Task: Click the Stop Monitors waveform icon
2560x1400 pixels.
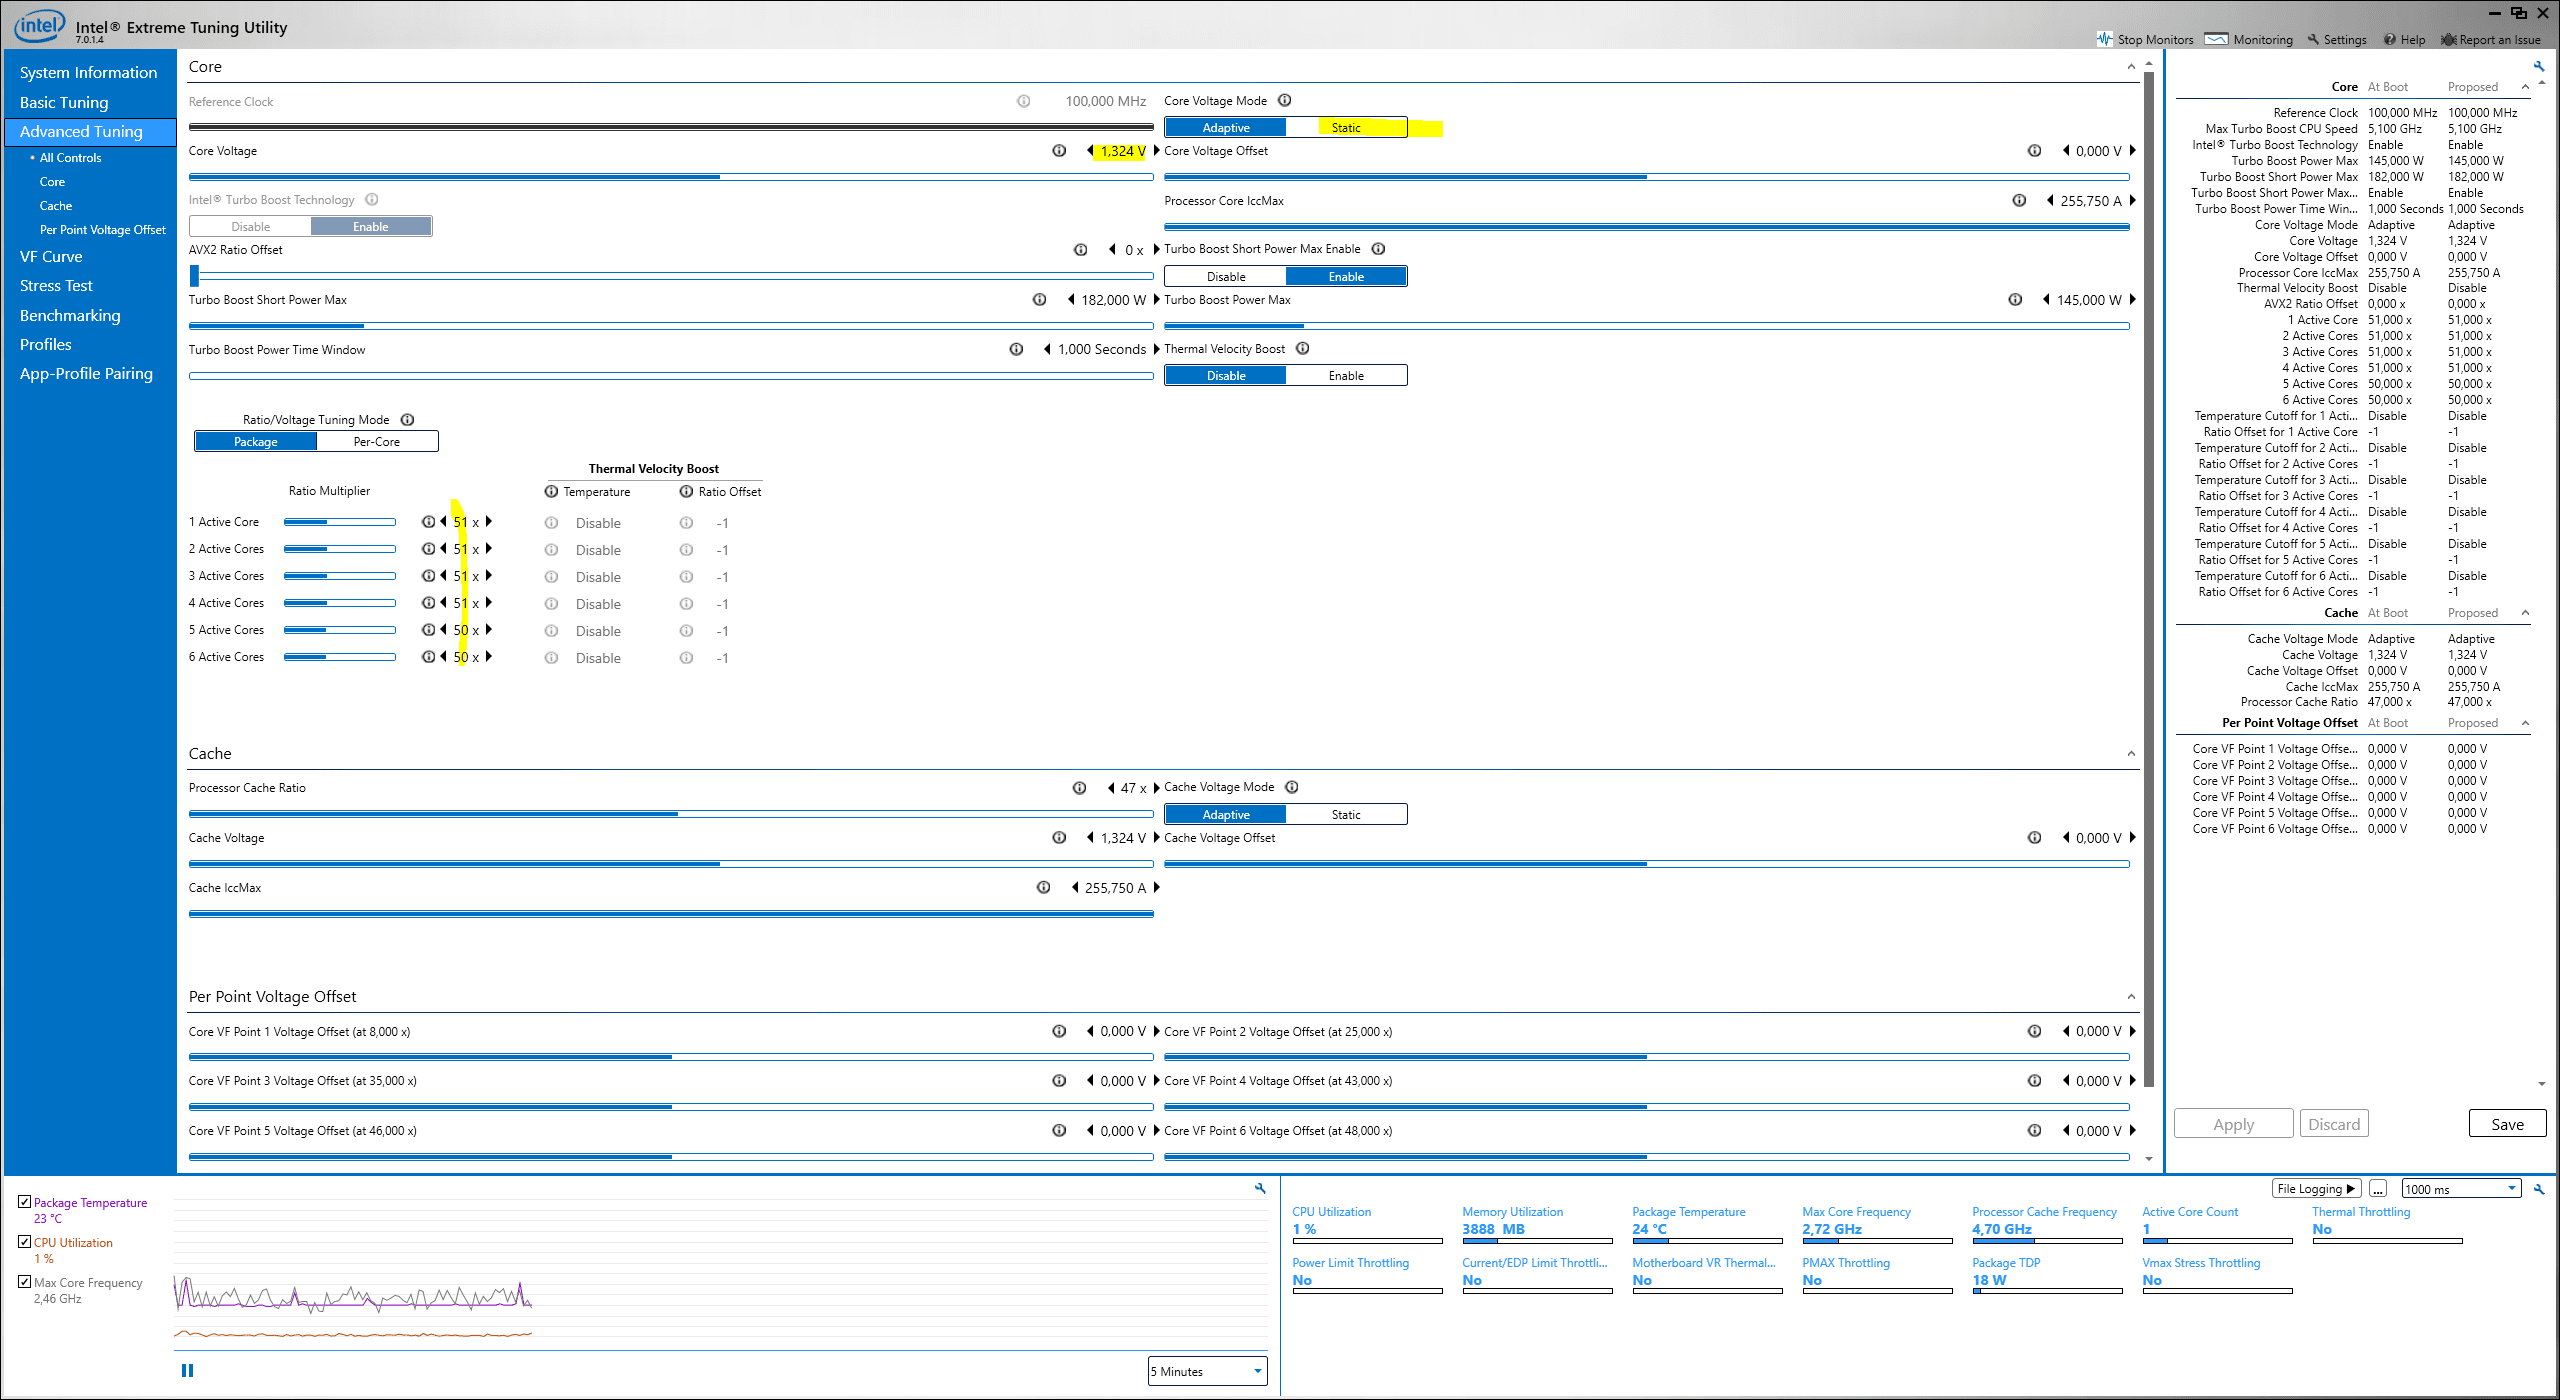Action: tap(2105, 39)
